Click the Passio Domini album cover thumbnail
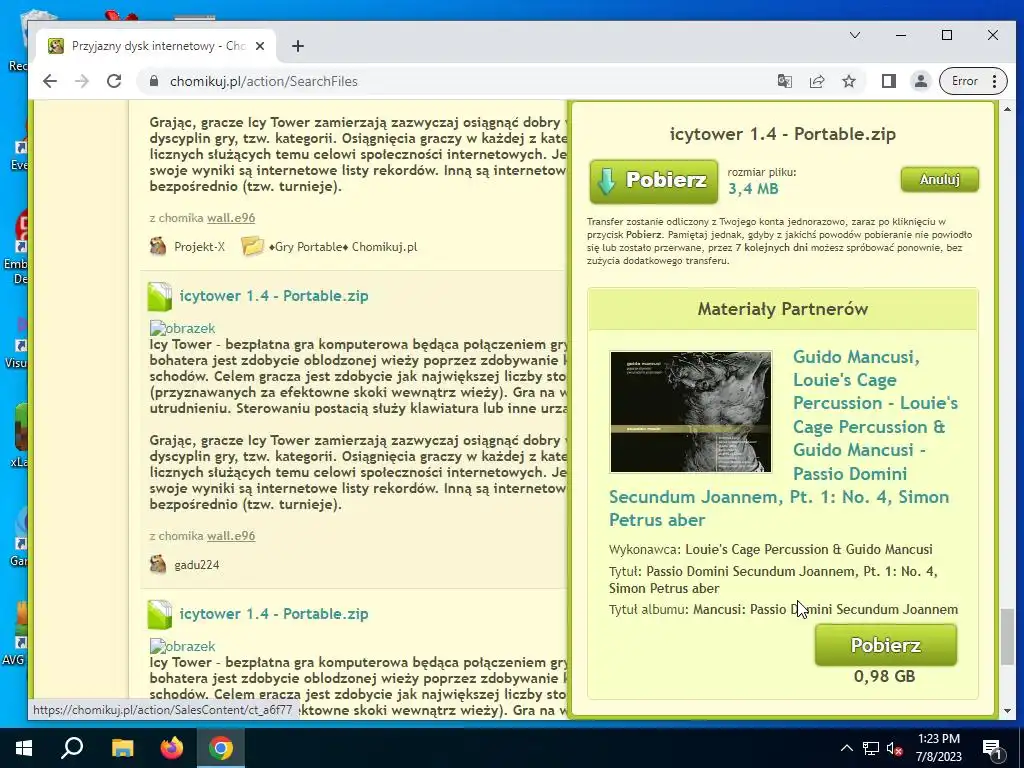This screenshot has width=1024, height=768. click(x=691, y=411)
